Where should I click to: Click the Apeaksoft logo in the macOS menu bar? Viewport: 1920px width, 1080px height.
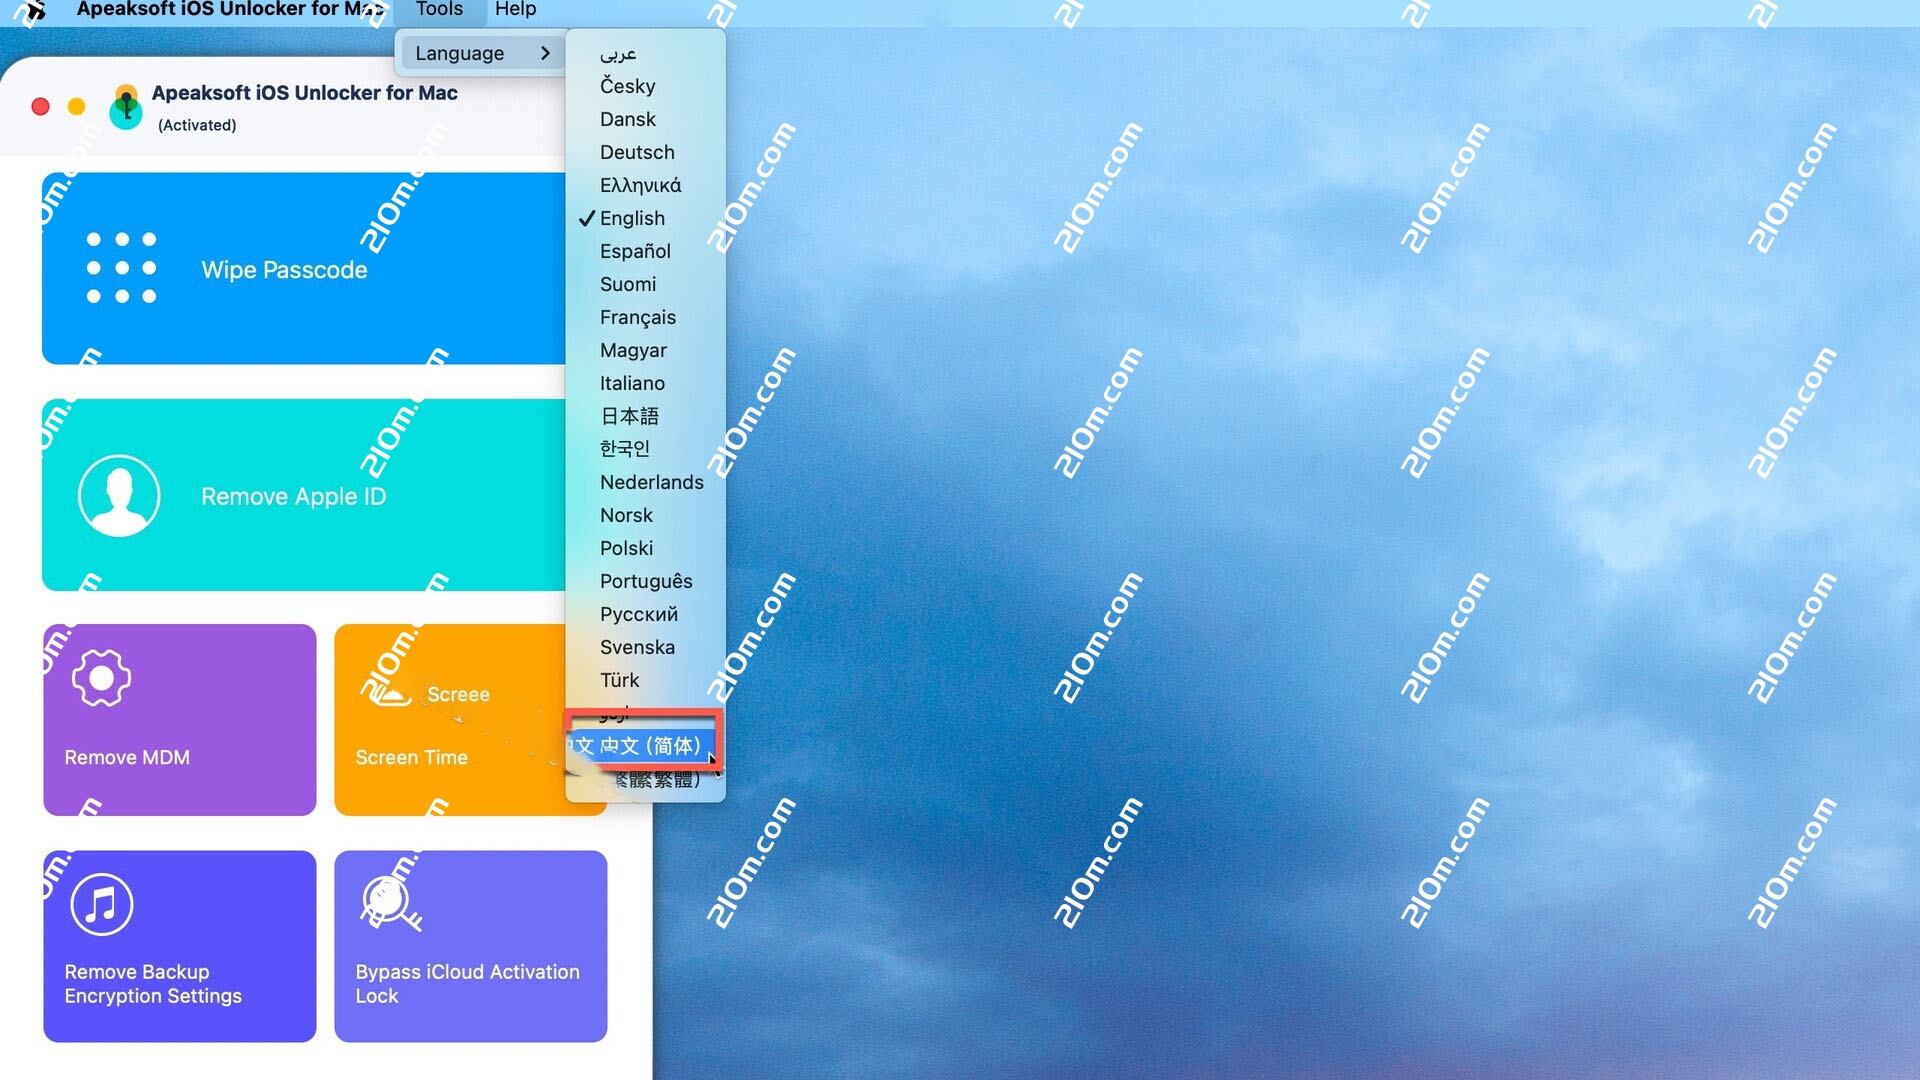click(36, 11)
